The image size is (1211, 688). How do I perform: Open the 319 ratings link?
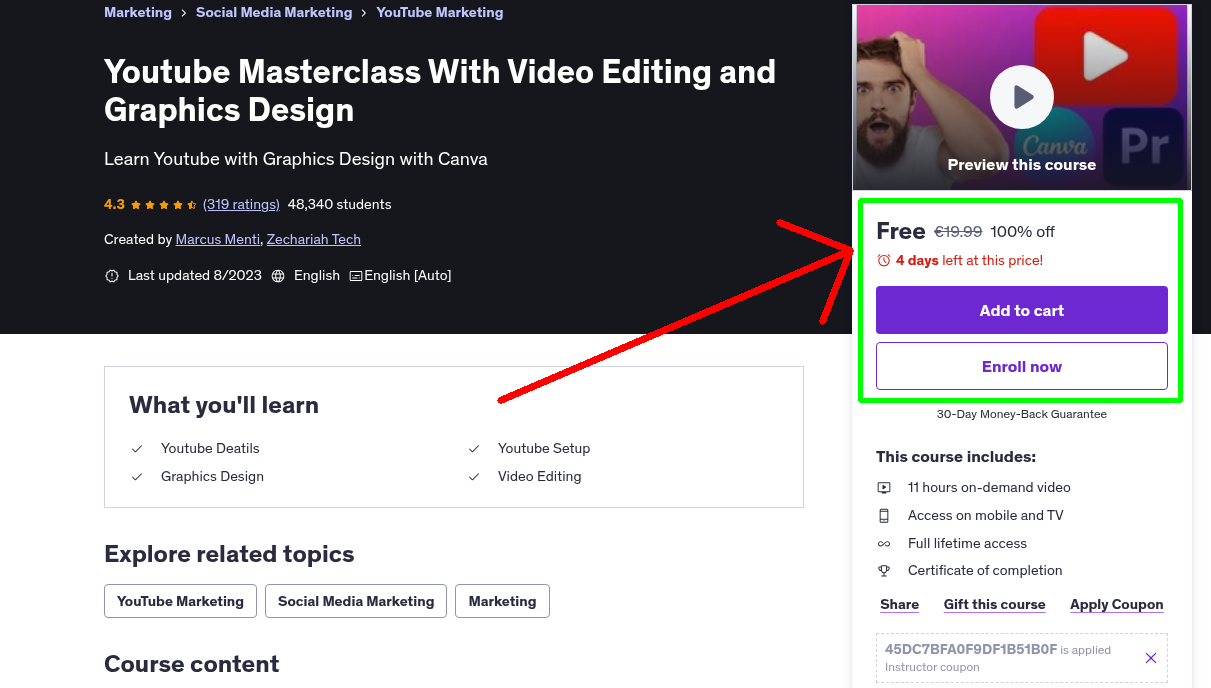pos(241,204)
